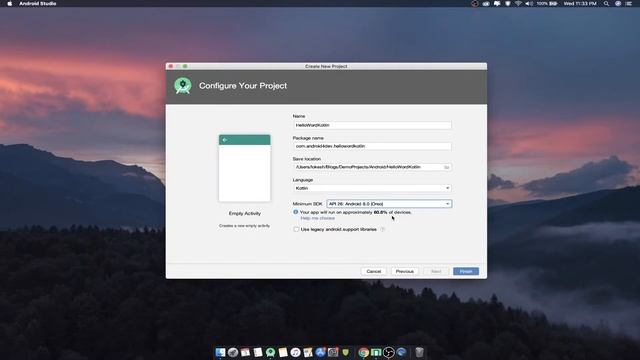This screenshot has height=360, width=640.
Task: Open Calendar app in the dock
Action: 245,352
